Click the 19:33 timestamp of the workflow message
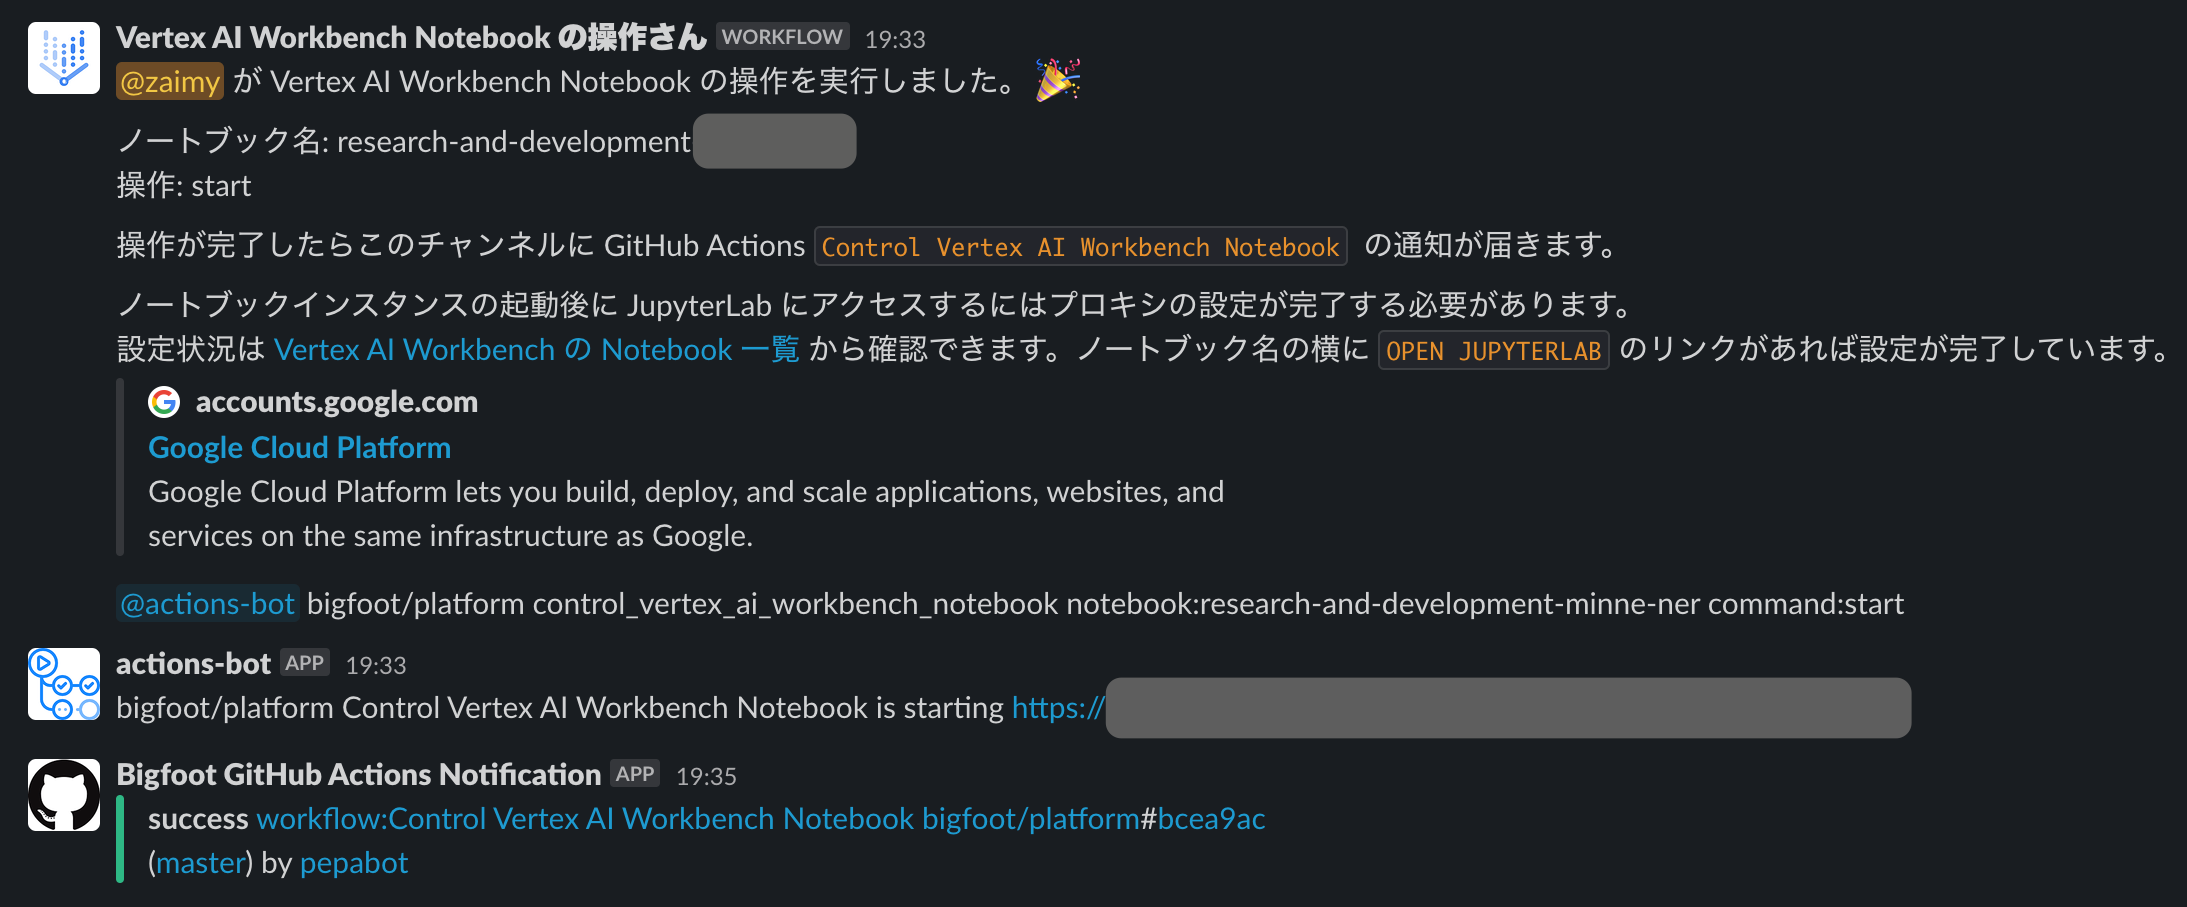This screenshot has width=2187, height=907. coord(898,38)
